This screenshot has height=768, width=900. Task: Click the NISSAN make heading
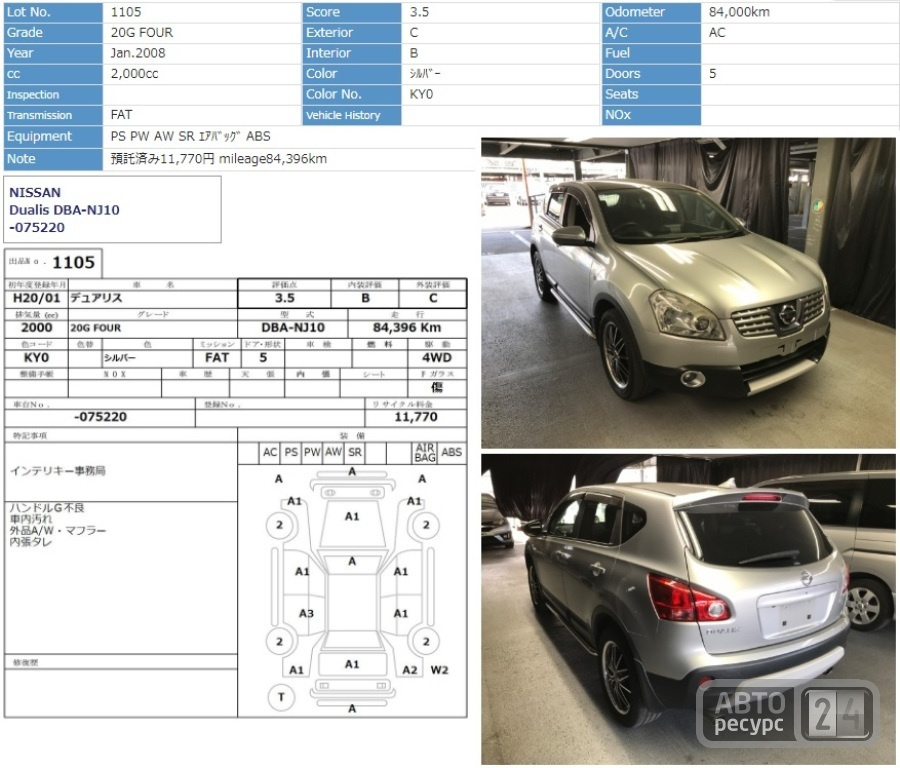click(34, 192)
